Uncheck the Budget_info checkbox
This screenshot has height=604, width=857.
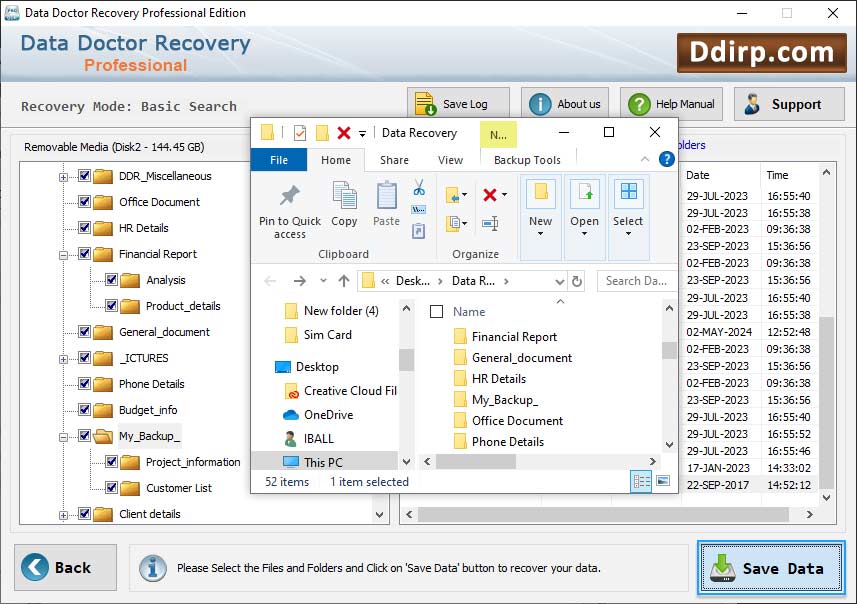click(85, 410)
